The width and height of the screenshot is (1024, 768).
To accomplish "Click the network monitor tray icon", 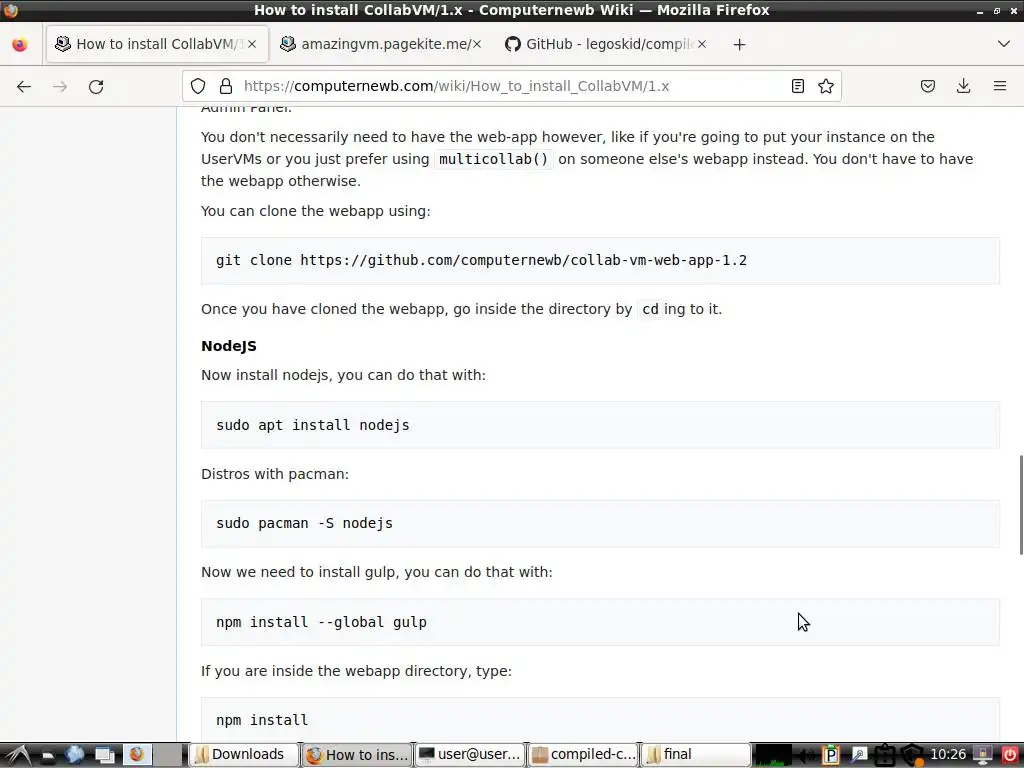I will pos(984,755).
